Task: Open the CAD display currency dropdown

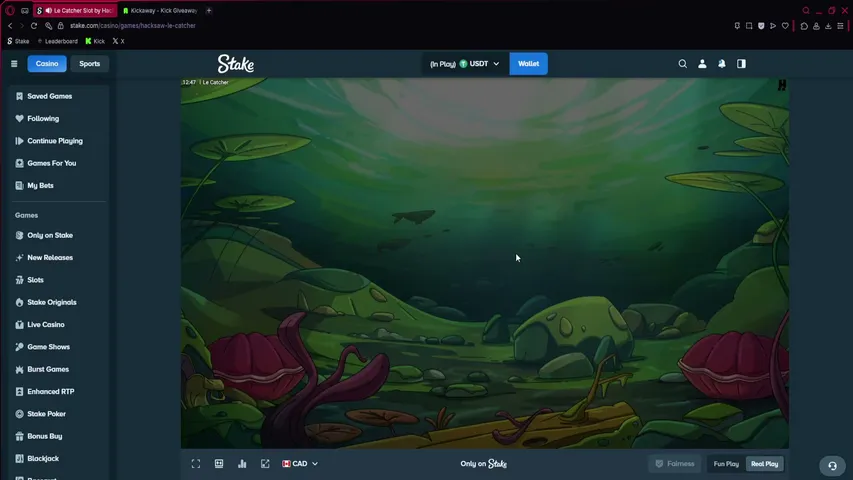Action: tap(300, 464)
